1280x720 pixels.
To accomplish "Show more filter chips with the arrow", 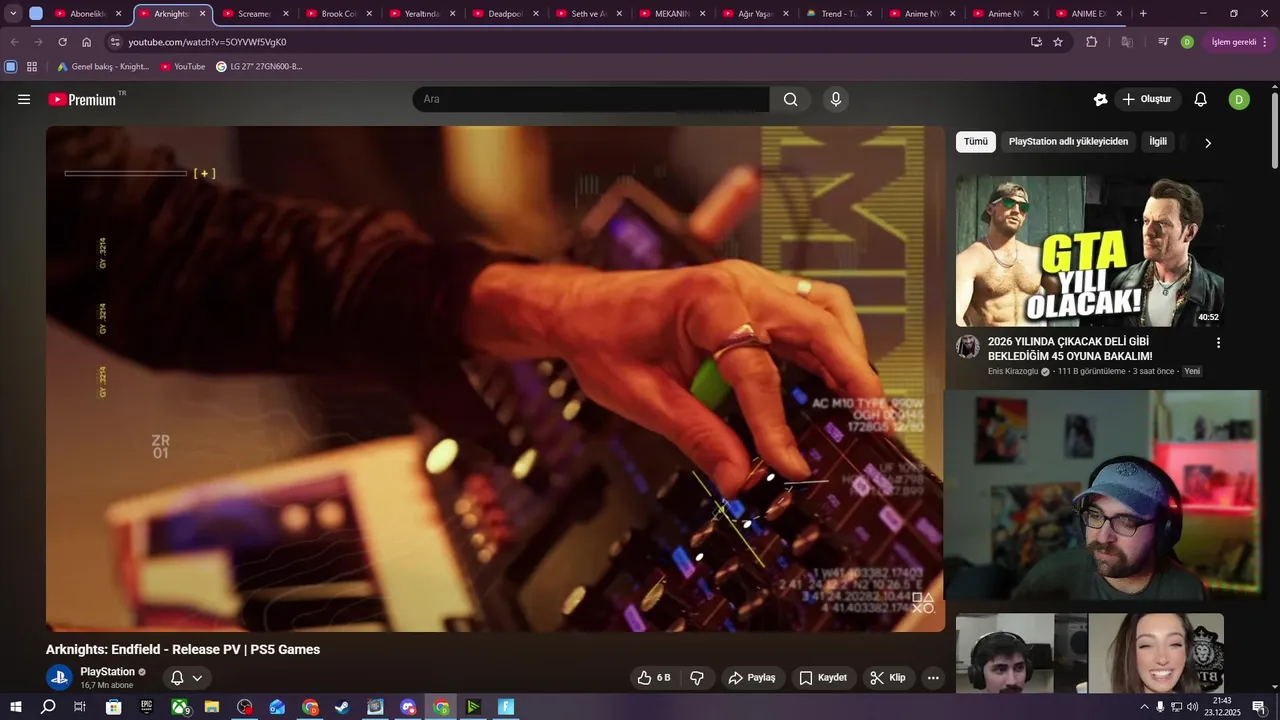I will [1207, 143].
